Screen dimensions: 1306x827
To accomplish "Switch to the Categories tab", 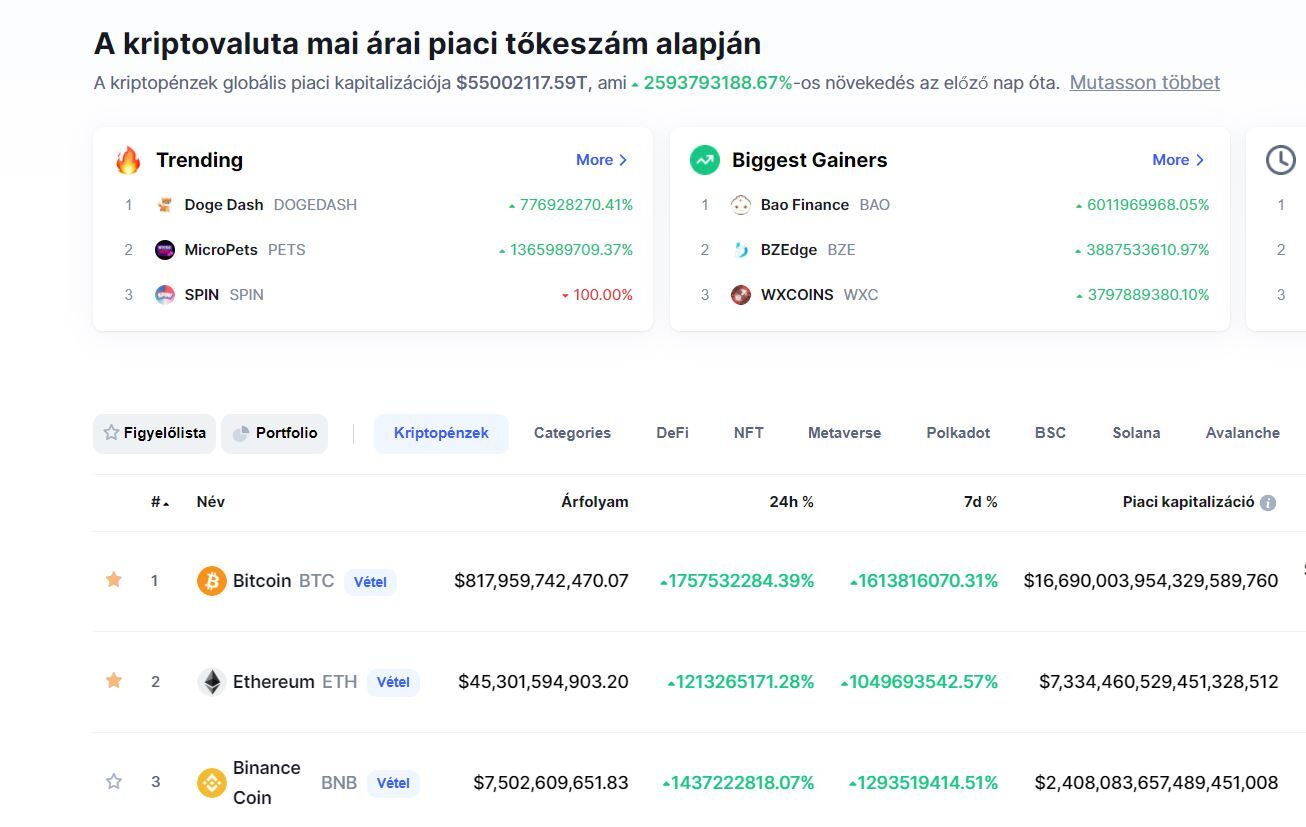I will 572,433.
